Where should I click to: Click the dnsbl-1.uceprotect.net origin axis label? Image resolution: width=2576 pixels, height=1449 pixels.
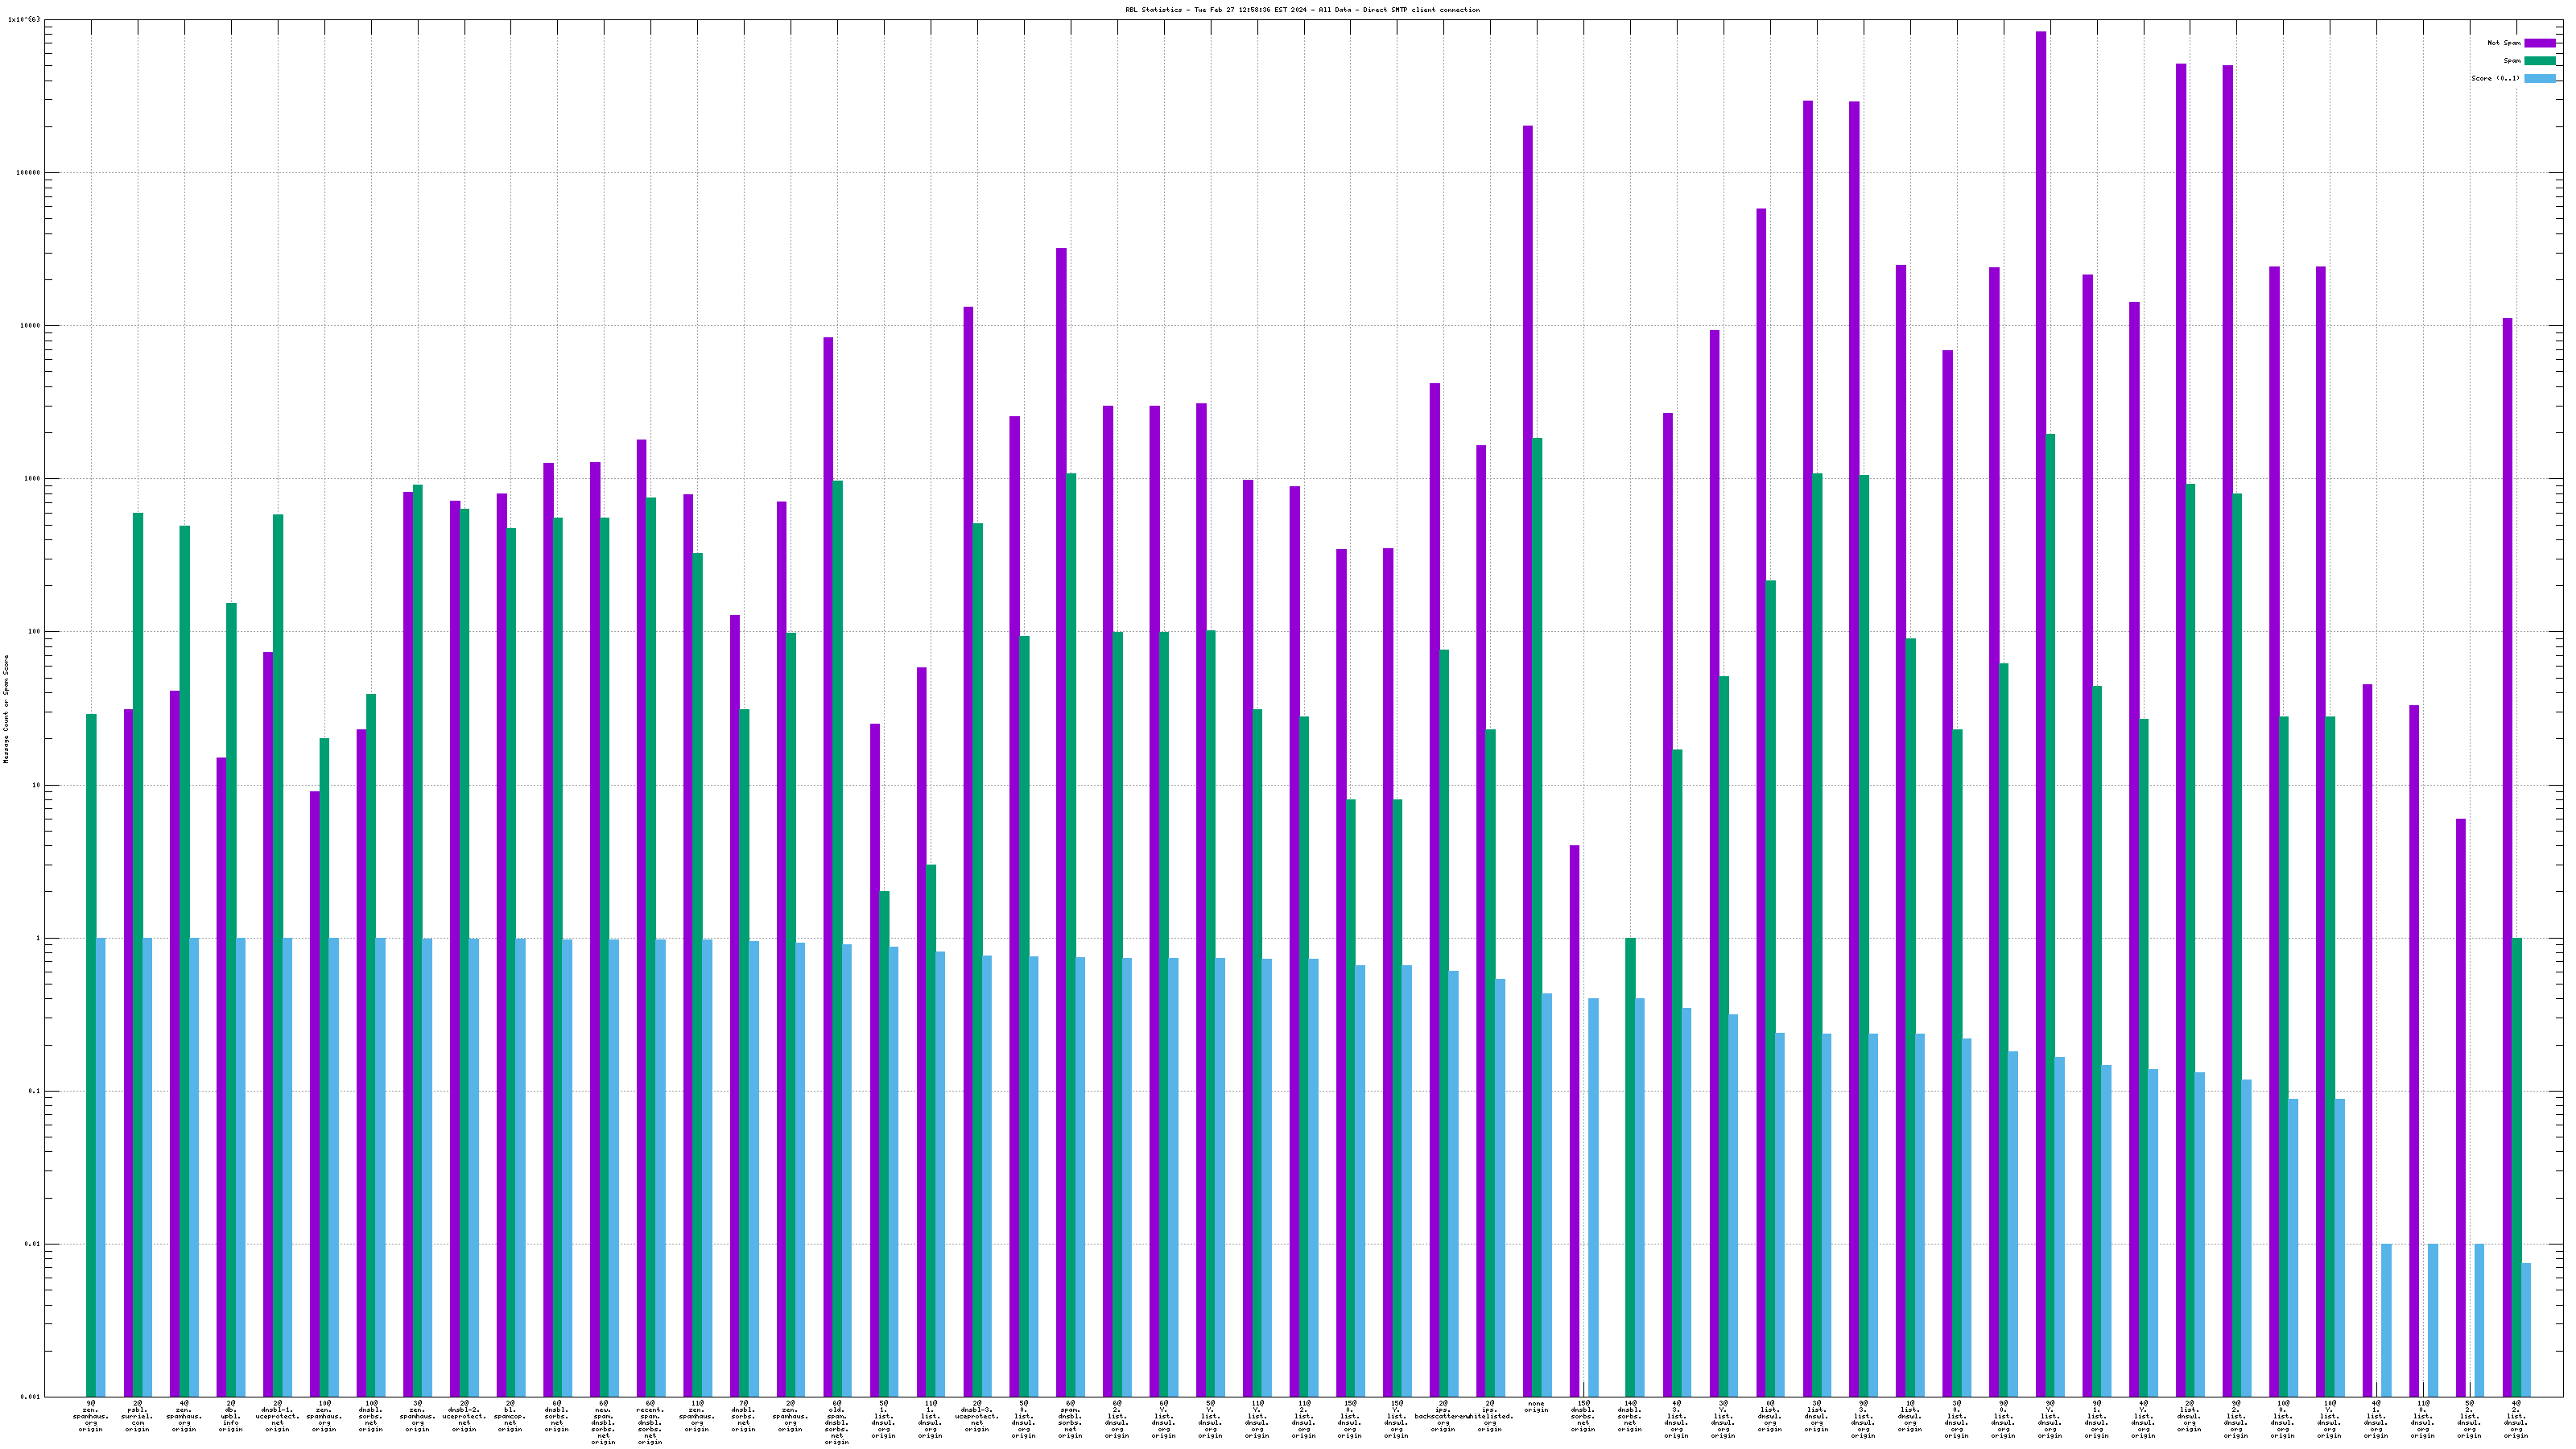tap(277, 1416)
